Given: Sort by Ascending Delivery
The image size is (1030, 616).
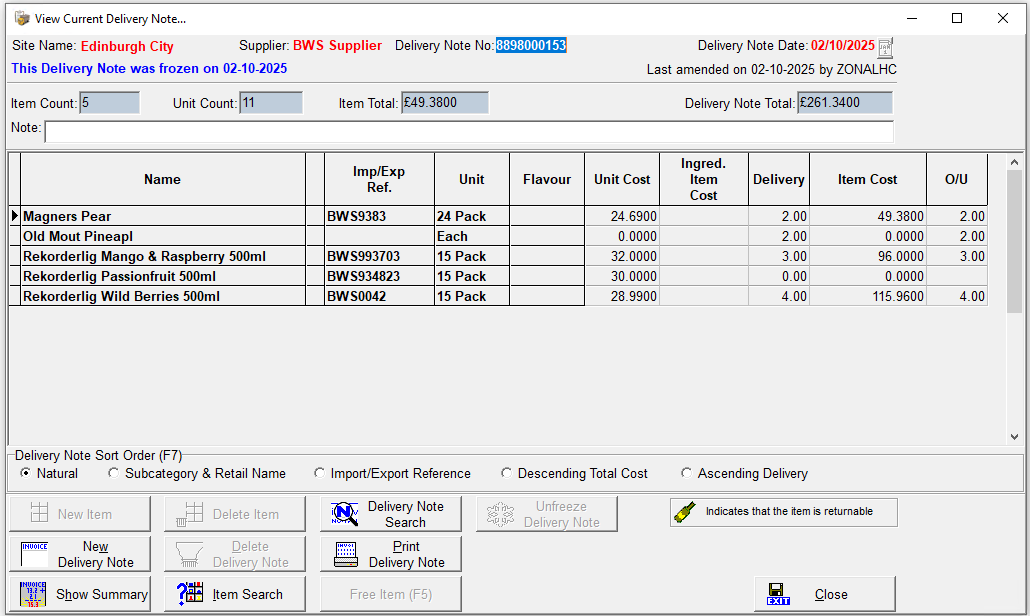Looking at the screenshot, I should (x=686, y=473).
